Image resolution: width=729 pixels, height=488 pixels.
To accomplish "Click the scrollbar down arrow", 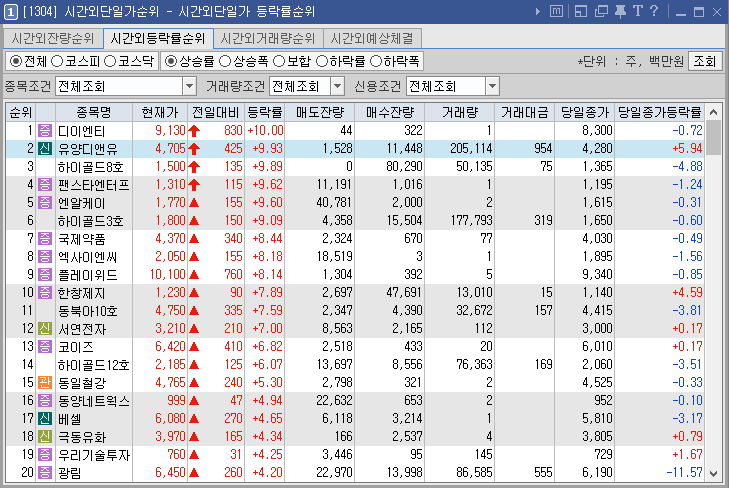I will tap(714, 474).
